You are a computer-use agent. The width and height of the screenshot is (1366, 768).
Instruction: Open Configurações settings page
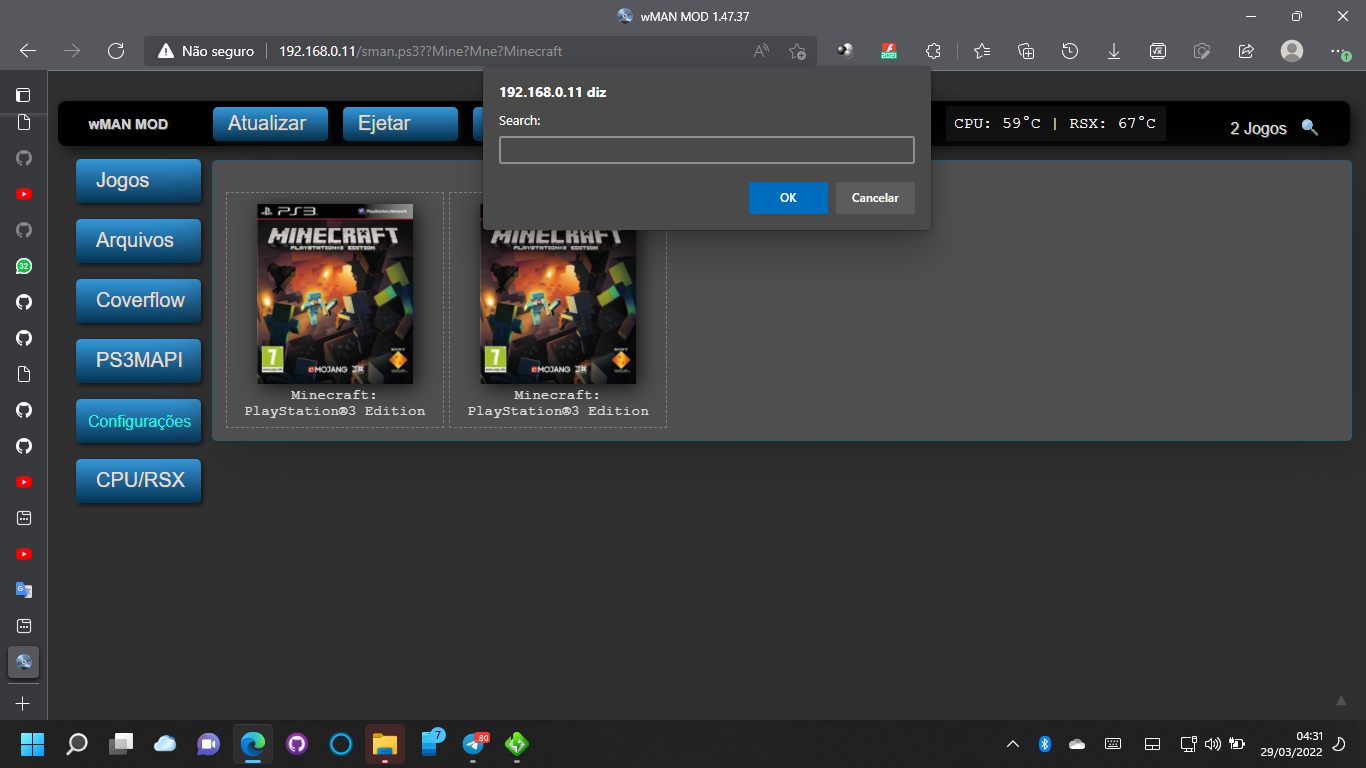pos(138,421)
